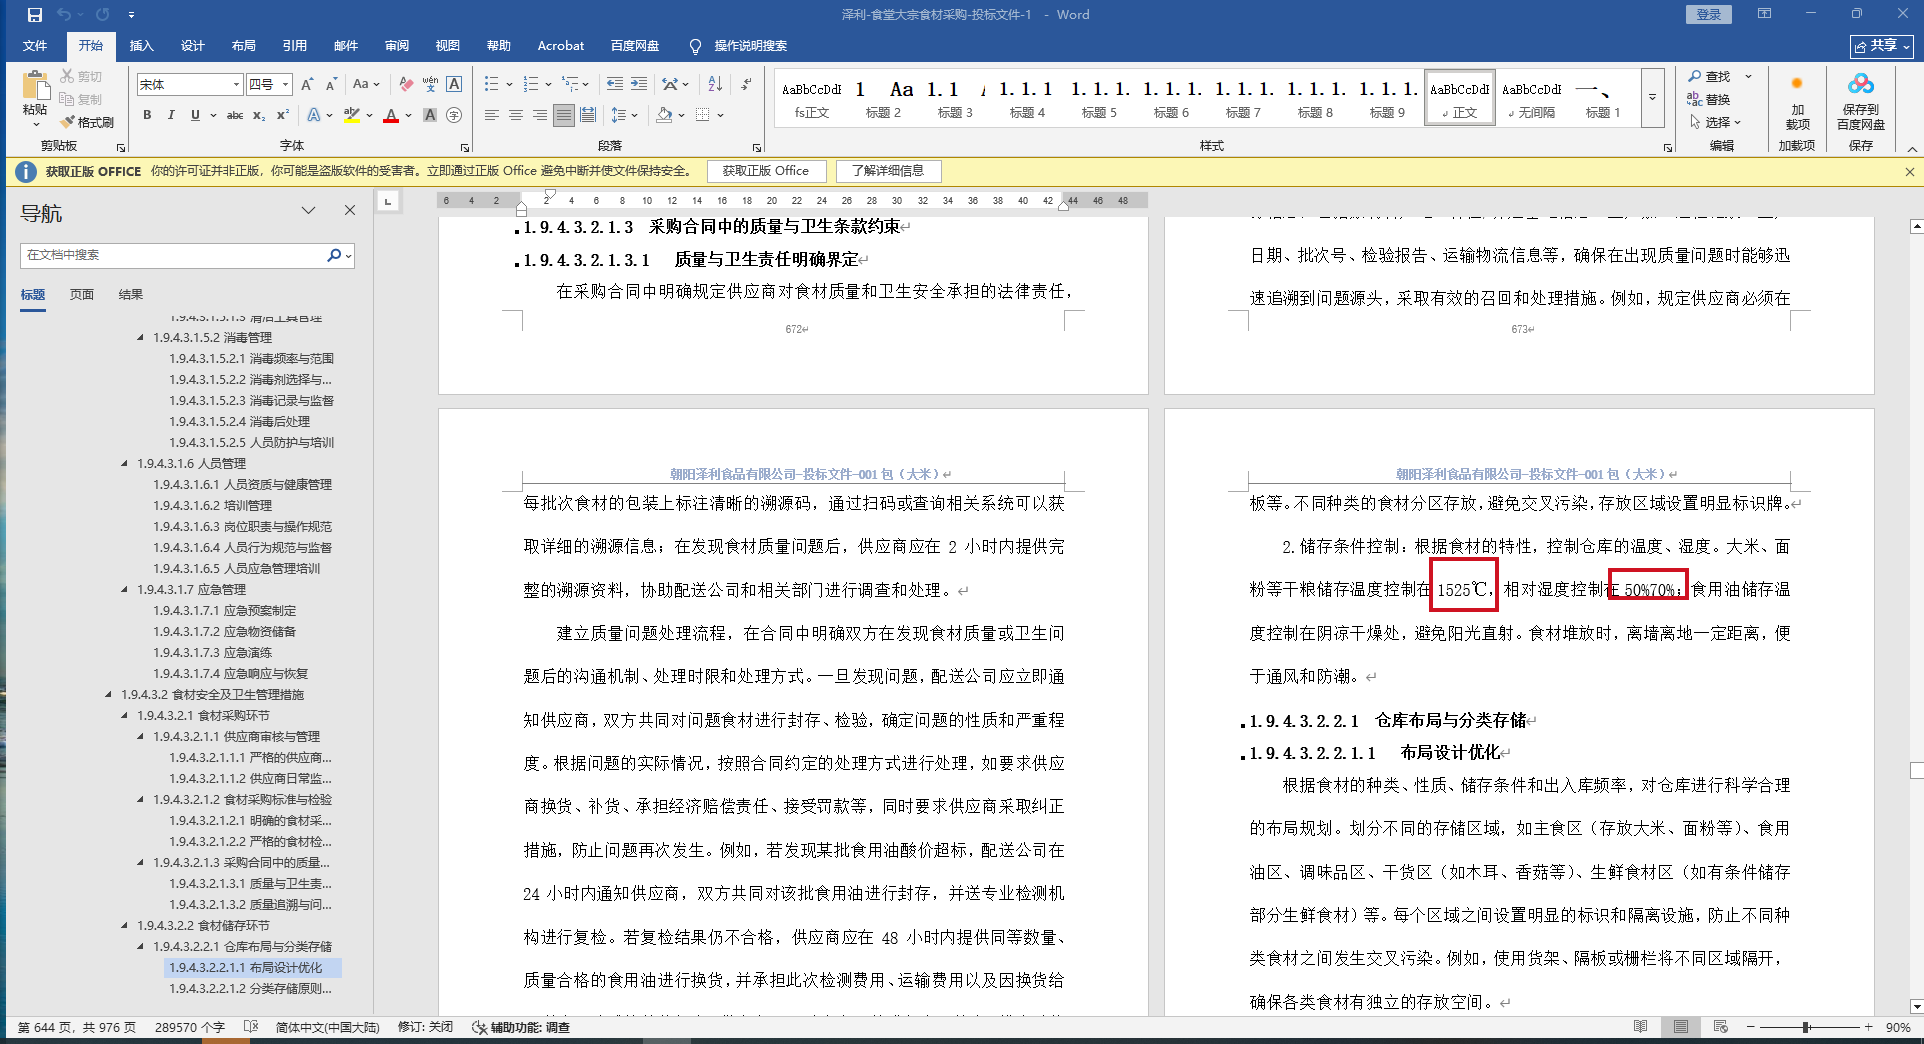
Task: Show paragraph marks icon
Action: (x=746, y=84)
